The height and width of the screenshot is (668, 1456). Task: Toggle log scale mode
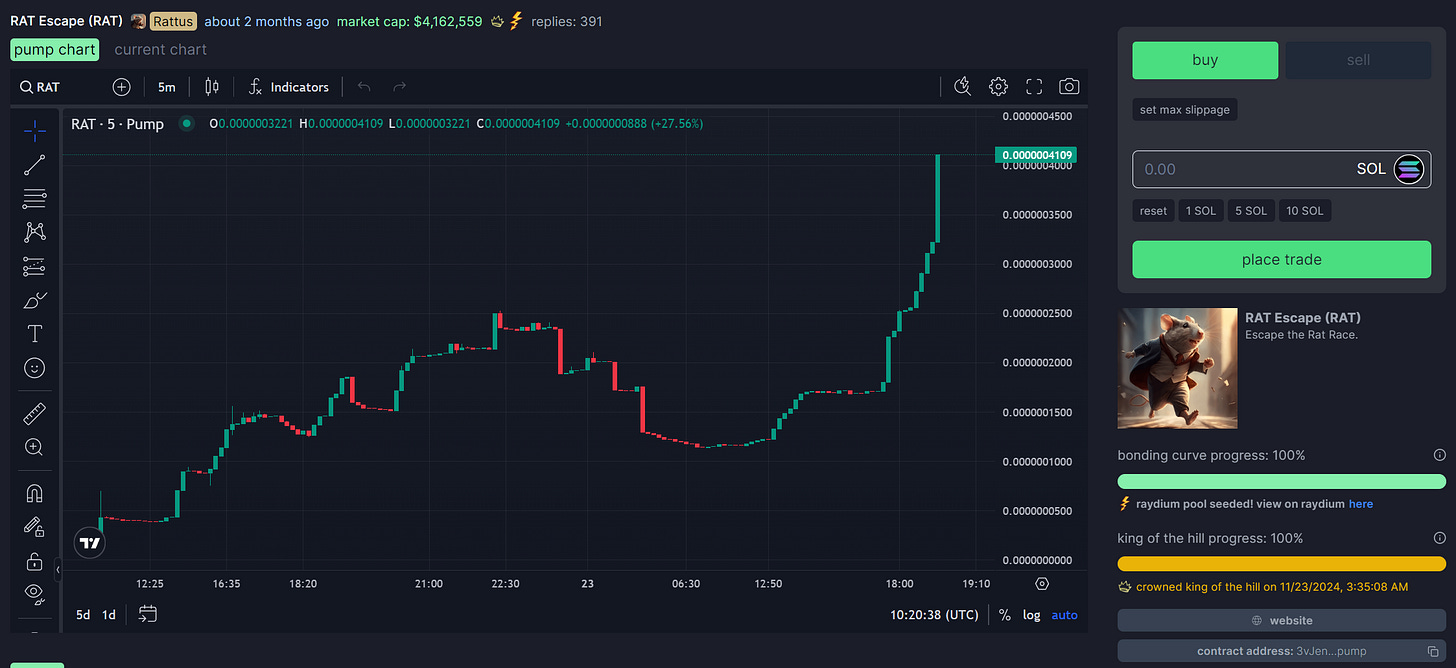(1031, 615)
